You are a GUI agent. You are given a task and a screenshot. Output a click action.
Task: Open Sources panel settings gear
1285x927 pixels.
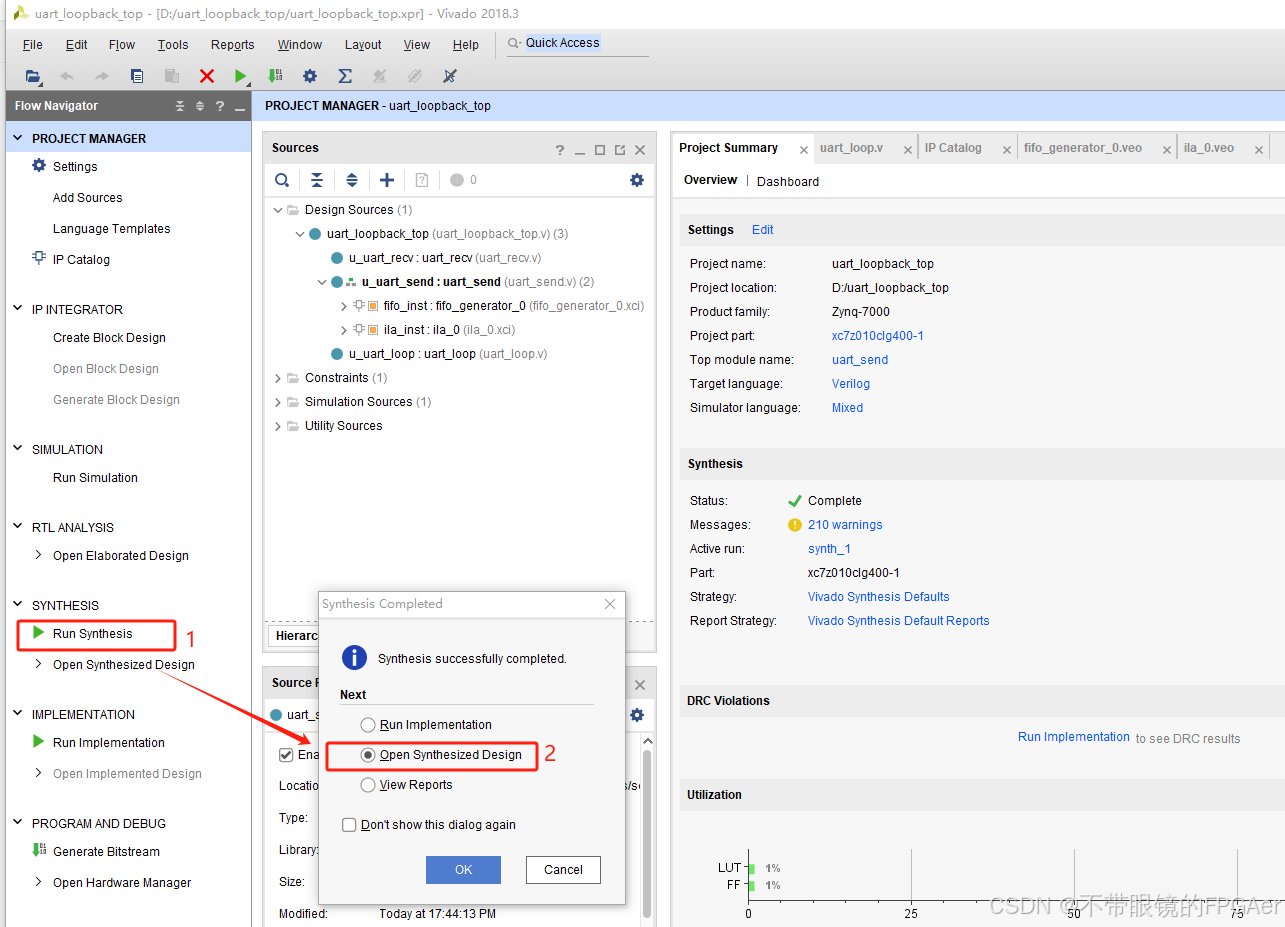tap(637, 180)
